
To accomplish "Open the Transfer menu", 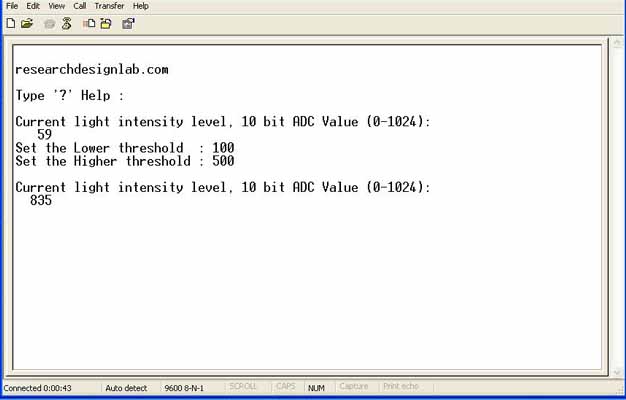I will 109,6.
